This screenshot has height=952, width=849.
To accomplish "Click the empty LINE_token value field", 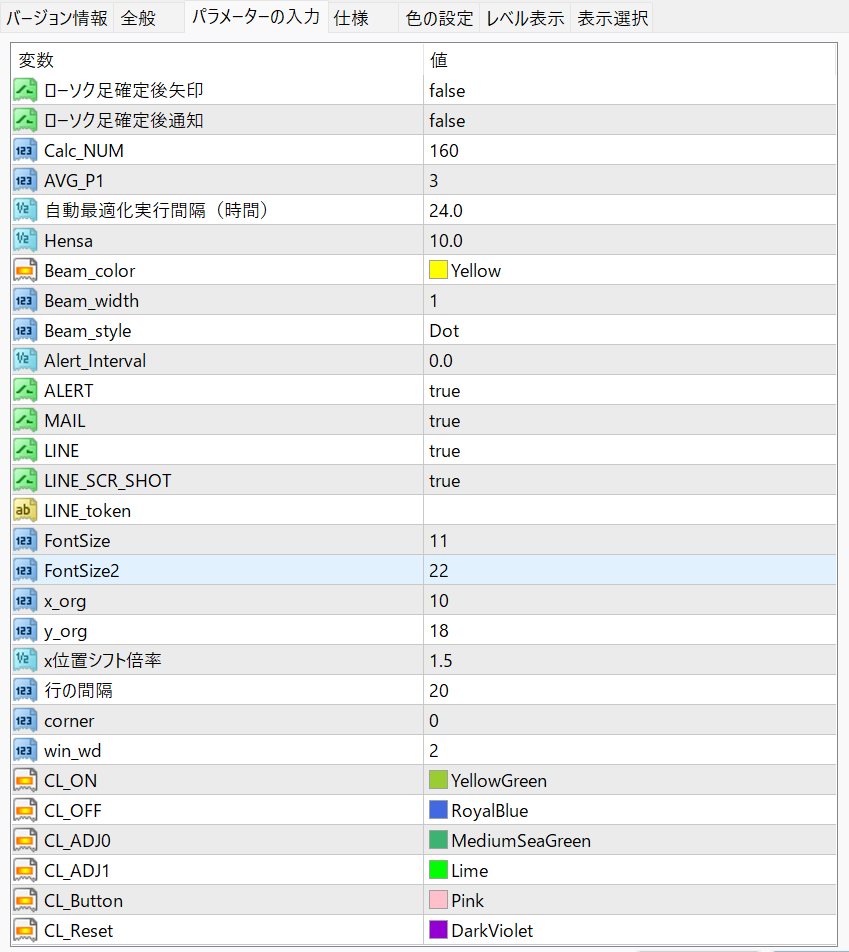I will coord(630,511).
